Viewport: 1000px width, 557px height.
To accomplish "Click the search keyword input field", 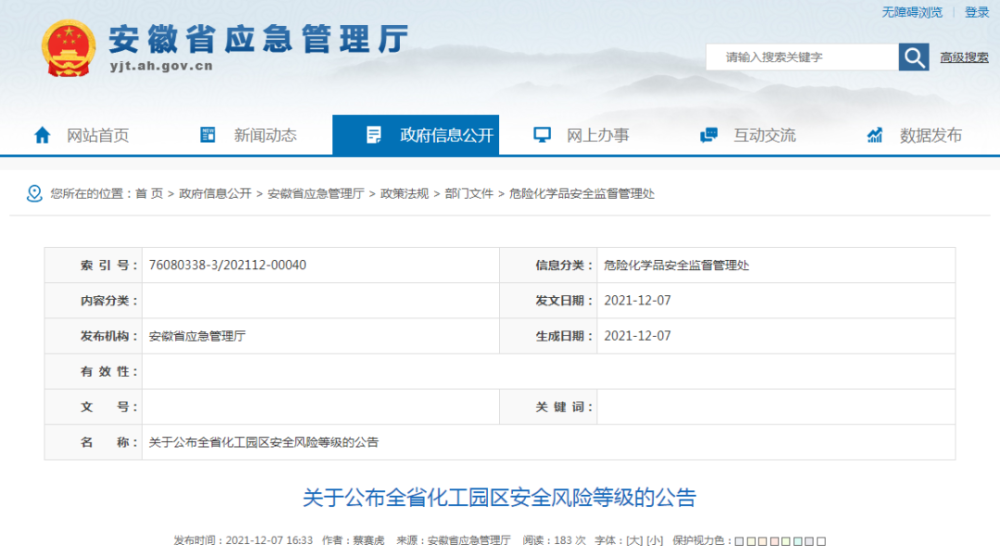I will coord(802,57).
